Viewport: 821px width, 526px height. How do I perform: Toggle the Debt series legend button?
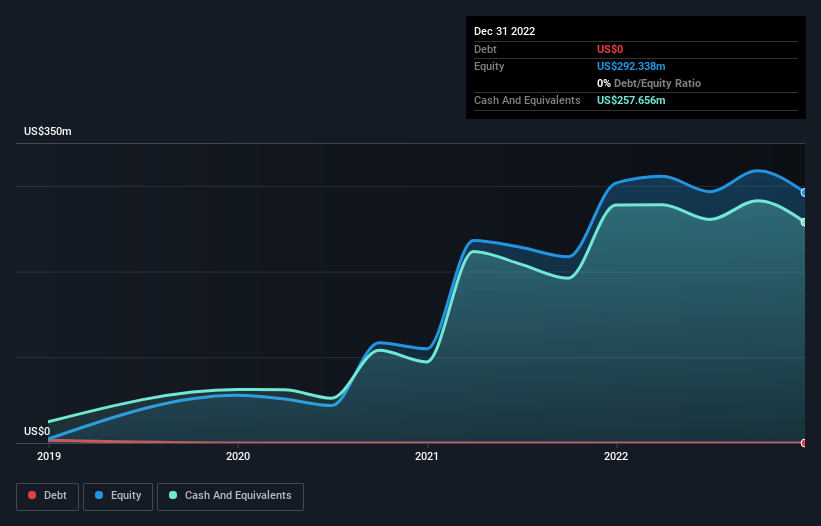click(47, 496)
